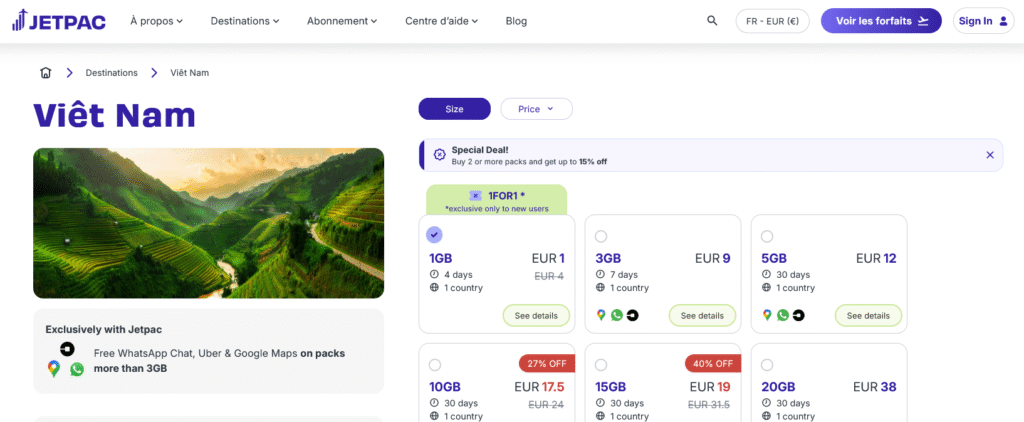
Task: Click globe icon on 5GB card
Action: point(767,287)
